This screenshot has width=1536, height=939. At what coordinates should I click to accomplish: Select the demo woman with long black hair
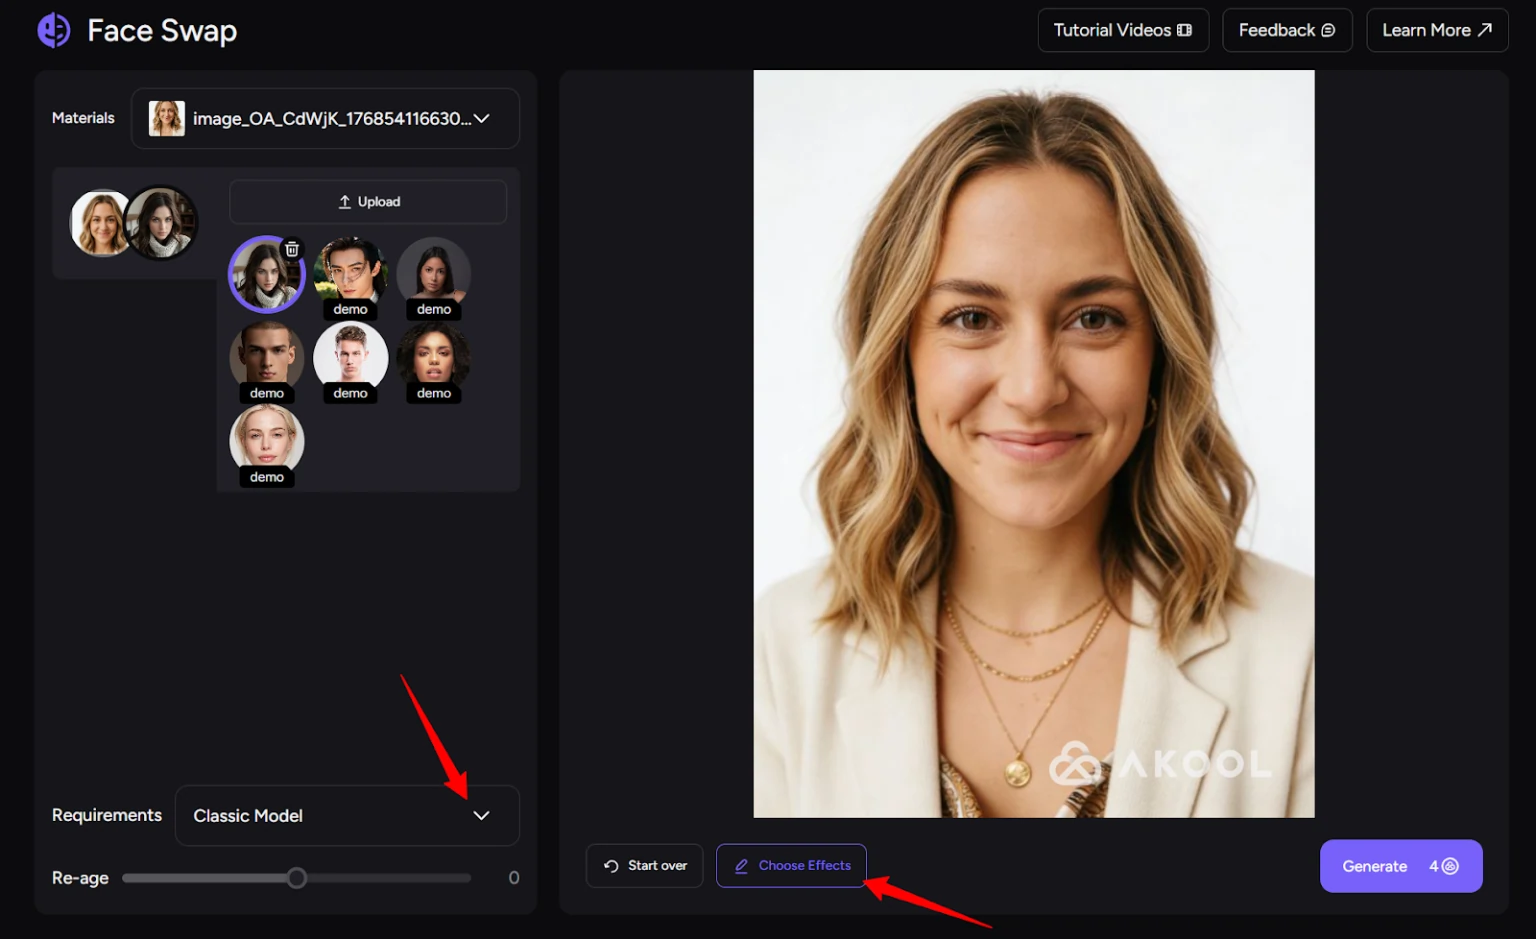coord(433,272)
